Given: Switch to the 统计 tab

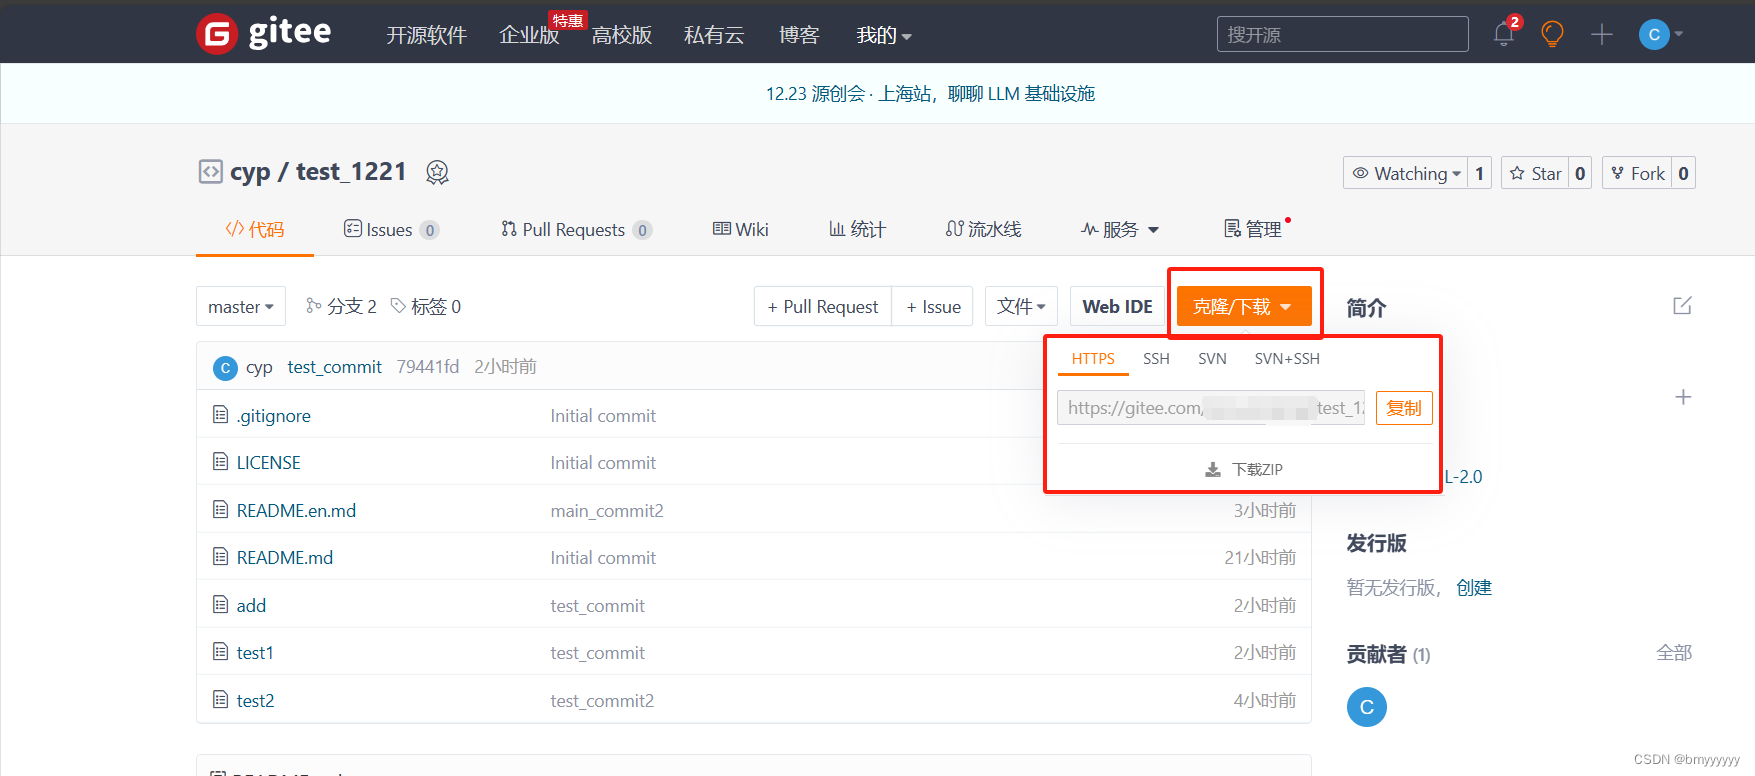Looking at the screenshot, I should pos(857,230).
